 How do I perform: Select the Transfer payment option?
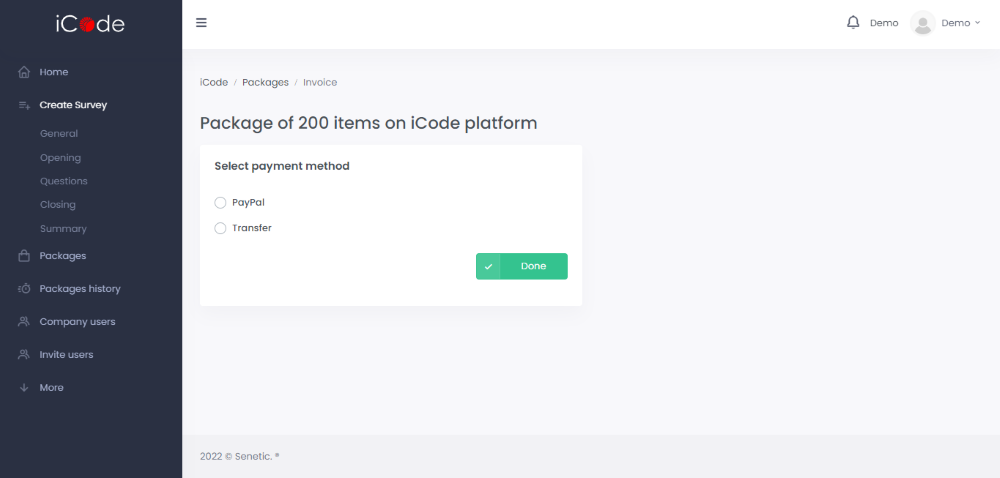pyautogui.click(x=221, y=228)
